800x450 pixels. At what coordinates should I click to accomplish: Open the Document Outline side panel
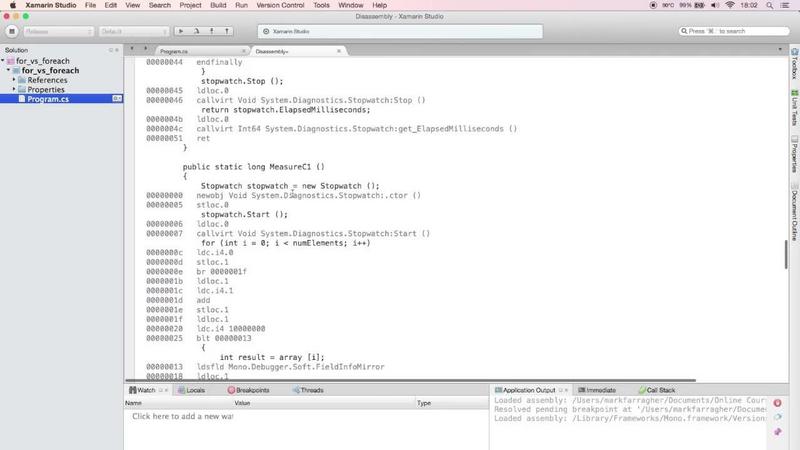[794, 211]
